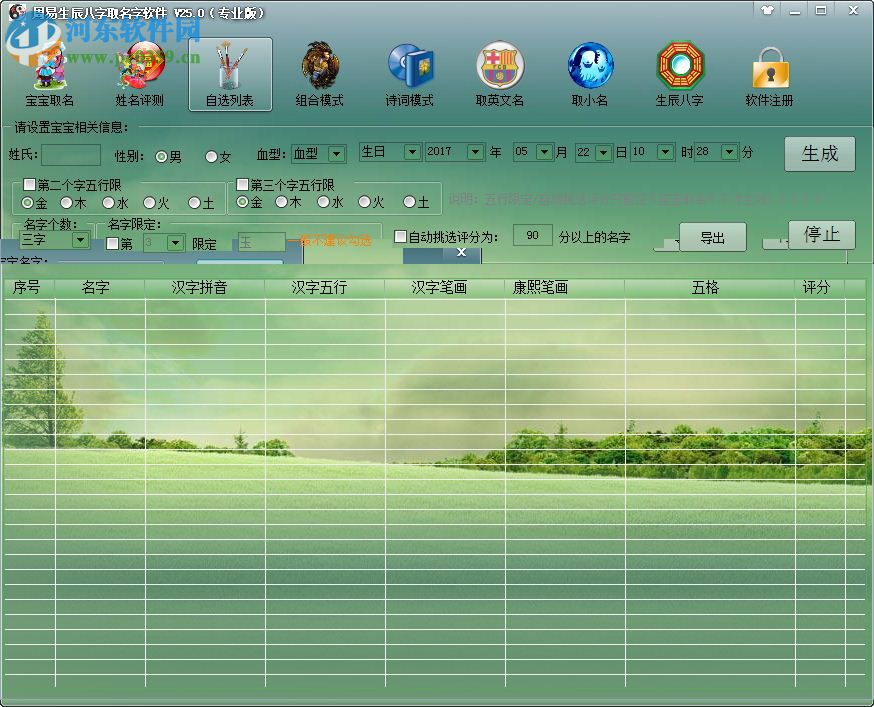Choose 木 for second character element

pos(66,202)
